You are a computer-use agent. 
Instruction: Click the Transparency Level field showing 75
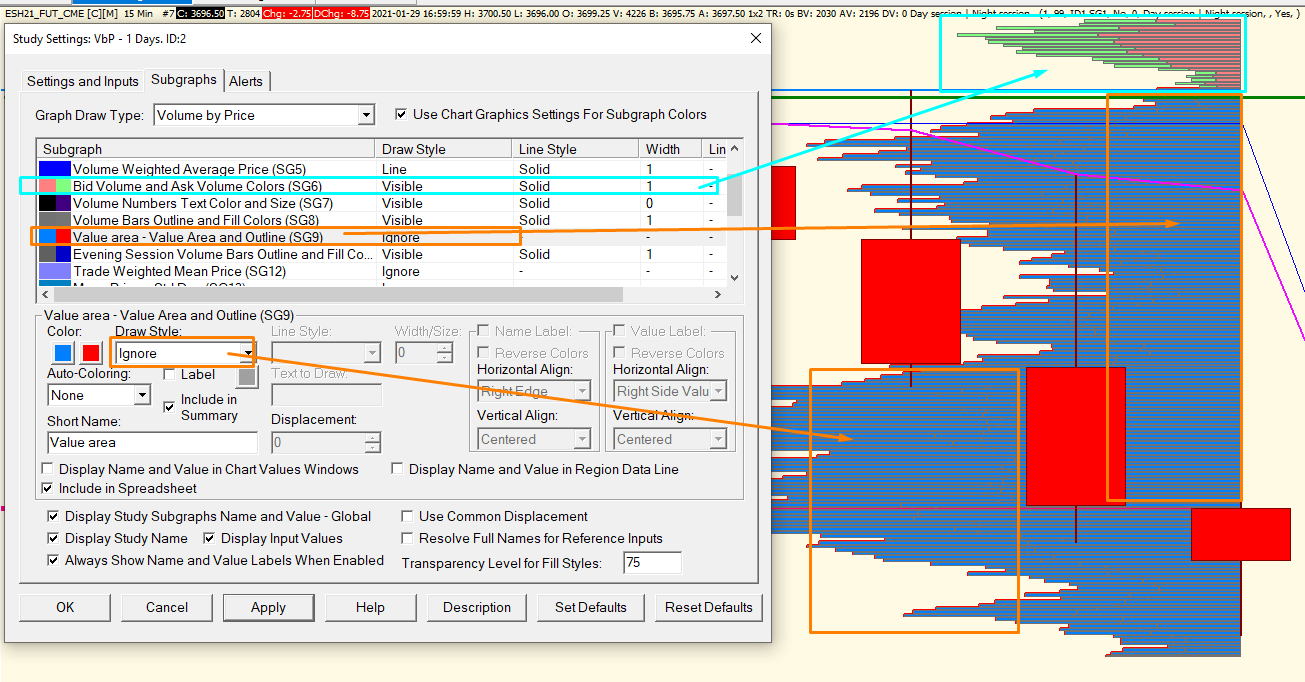[x=652, y=563]
